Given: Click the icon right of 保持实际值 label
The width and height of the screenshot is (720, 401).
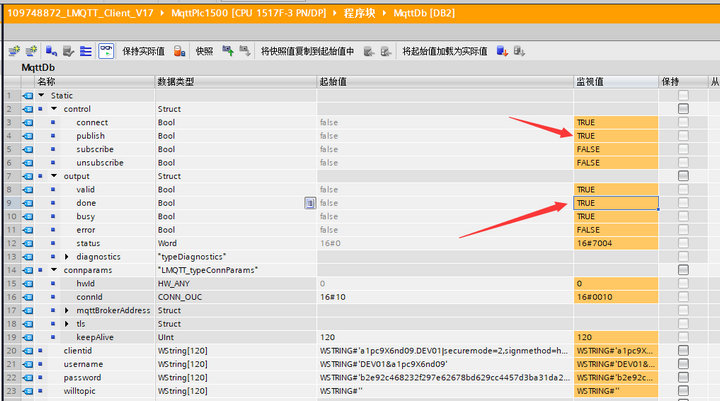Looking at the screenshot, I should click(x=179, y=50).
